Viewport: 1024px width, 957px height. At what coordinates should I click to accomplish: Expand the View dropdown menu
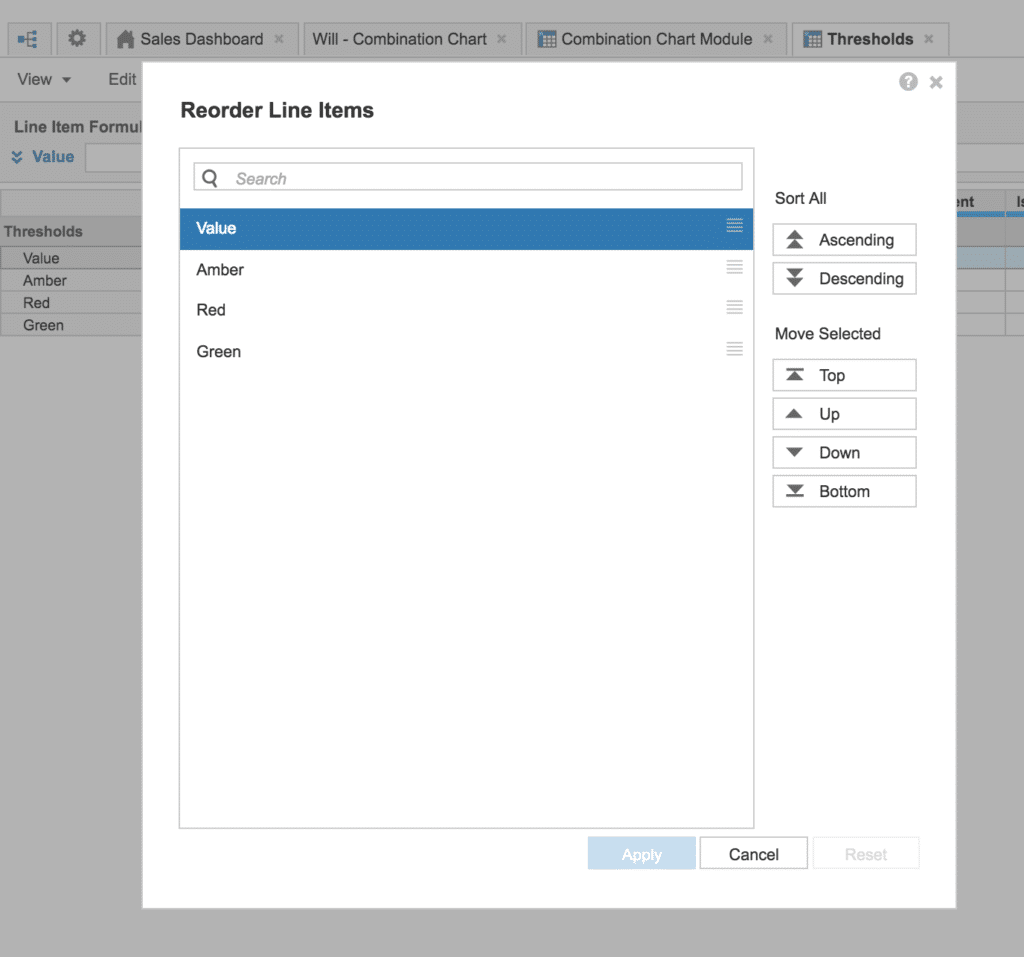tap(44, 79)
